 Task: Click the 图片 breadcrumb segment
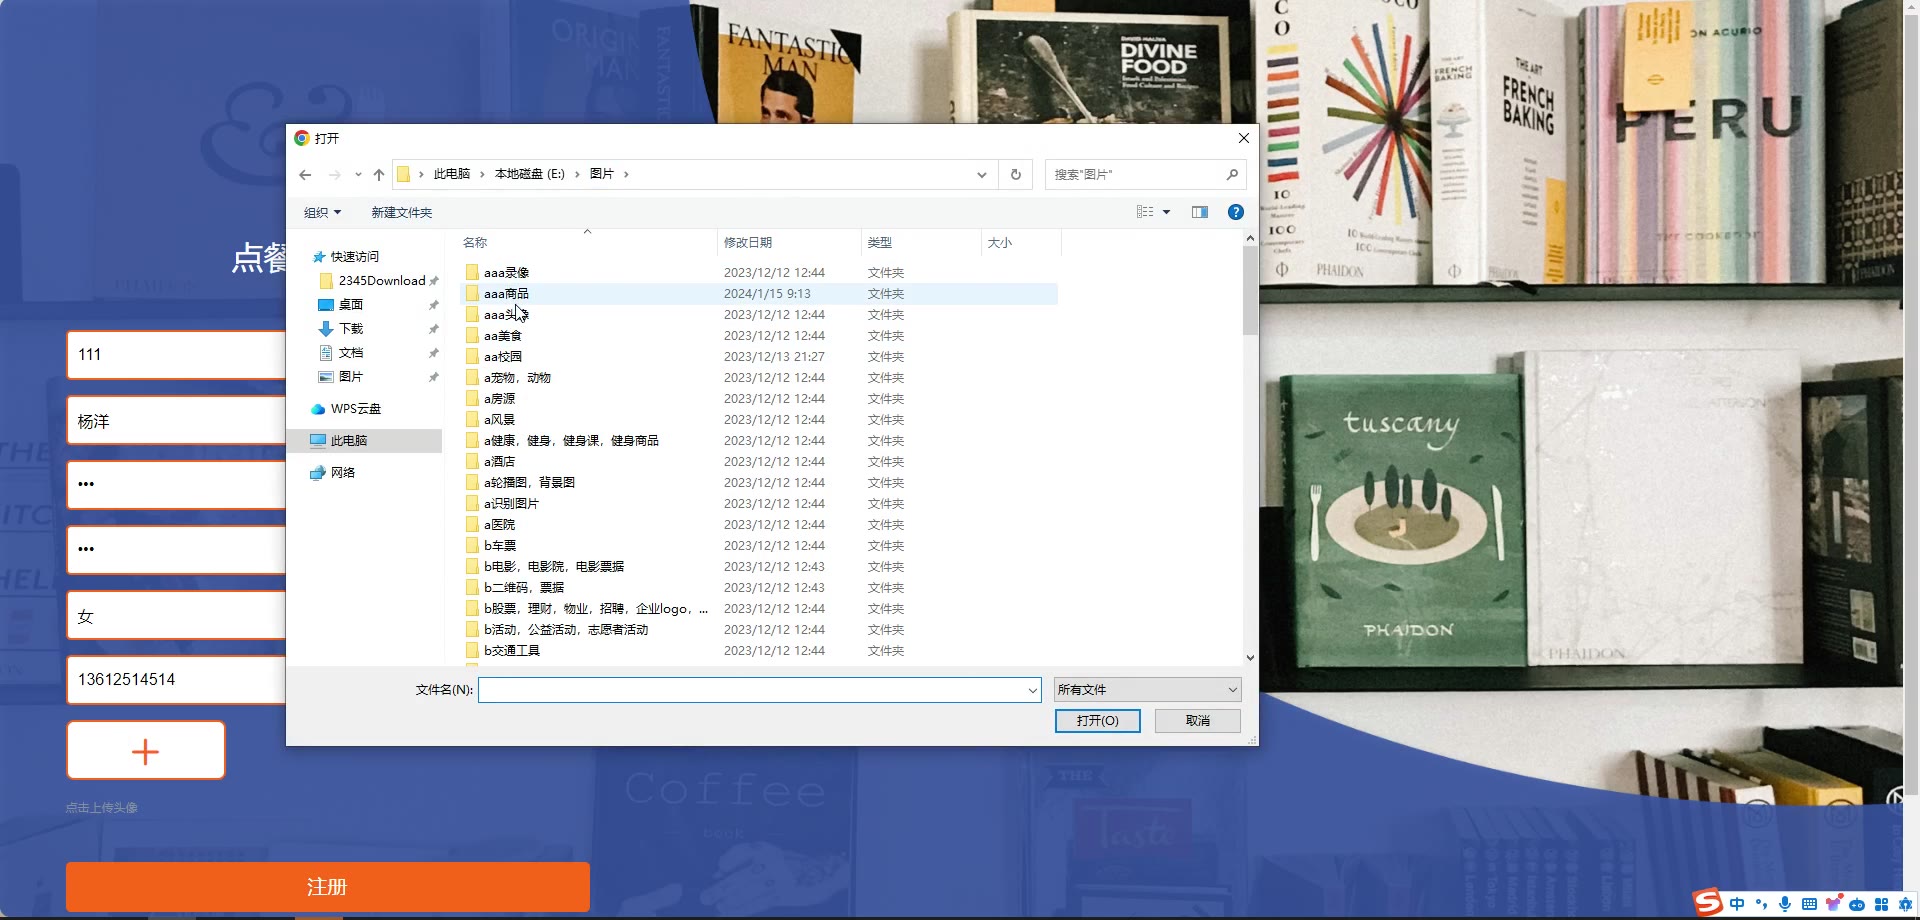(601, 174)
